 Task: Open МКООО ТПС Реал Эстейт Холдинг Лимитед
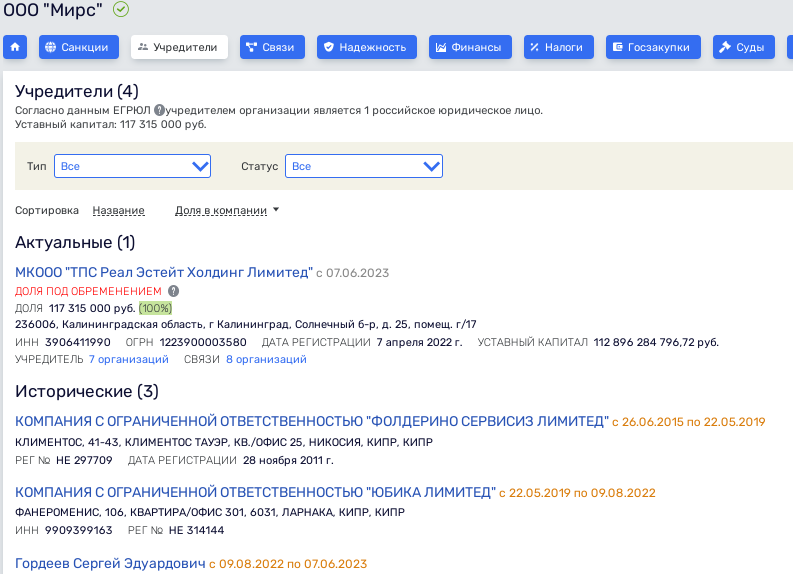(164, 272)
